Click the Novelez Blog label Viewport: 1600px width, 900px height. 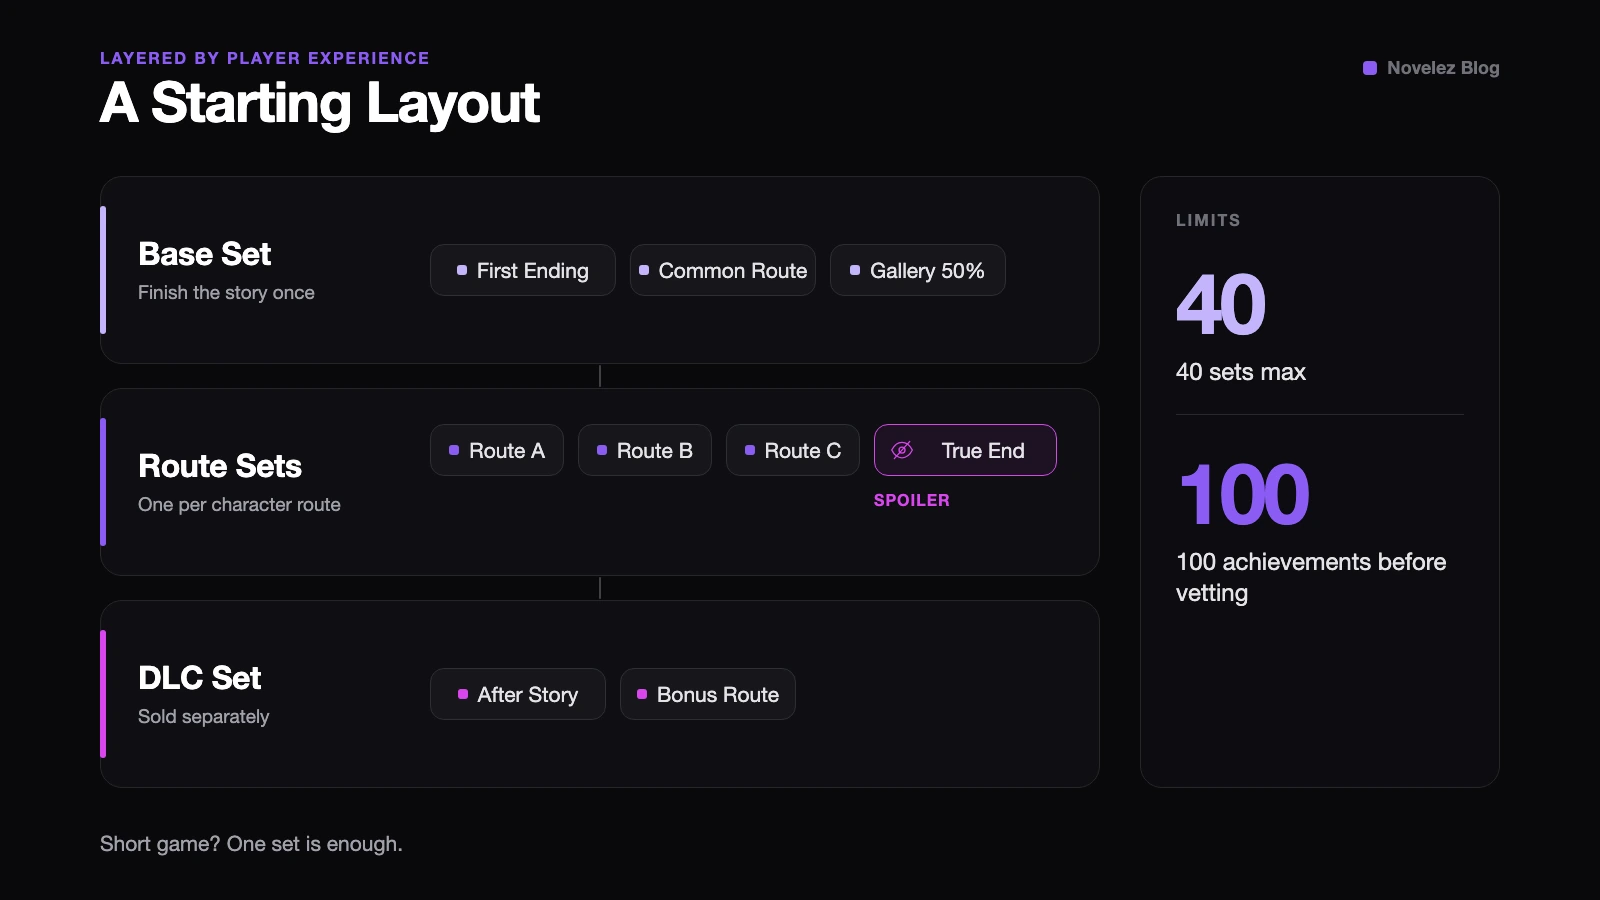click(1443, 68)
